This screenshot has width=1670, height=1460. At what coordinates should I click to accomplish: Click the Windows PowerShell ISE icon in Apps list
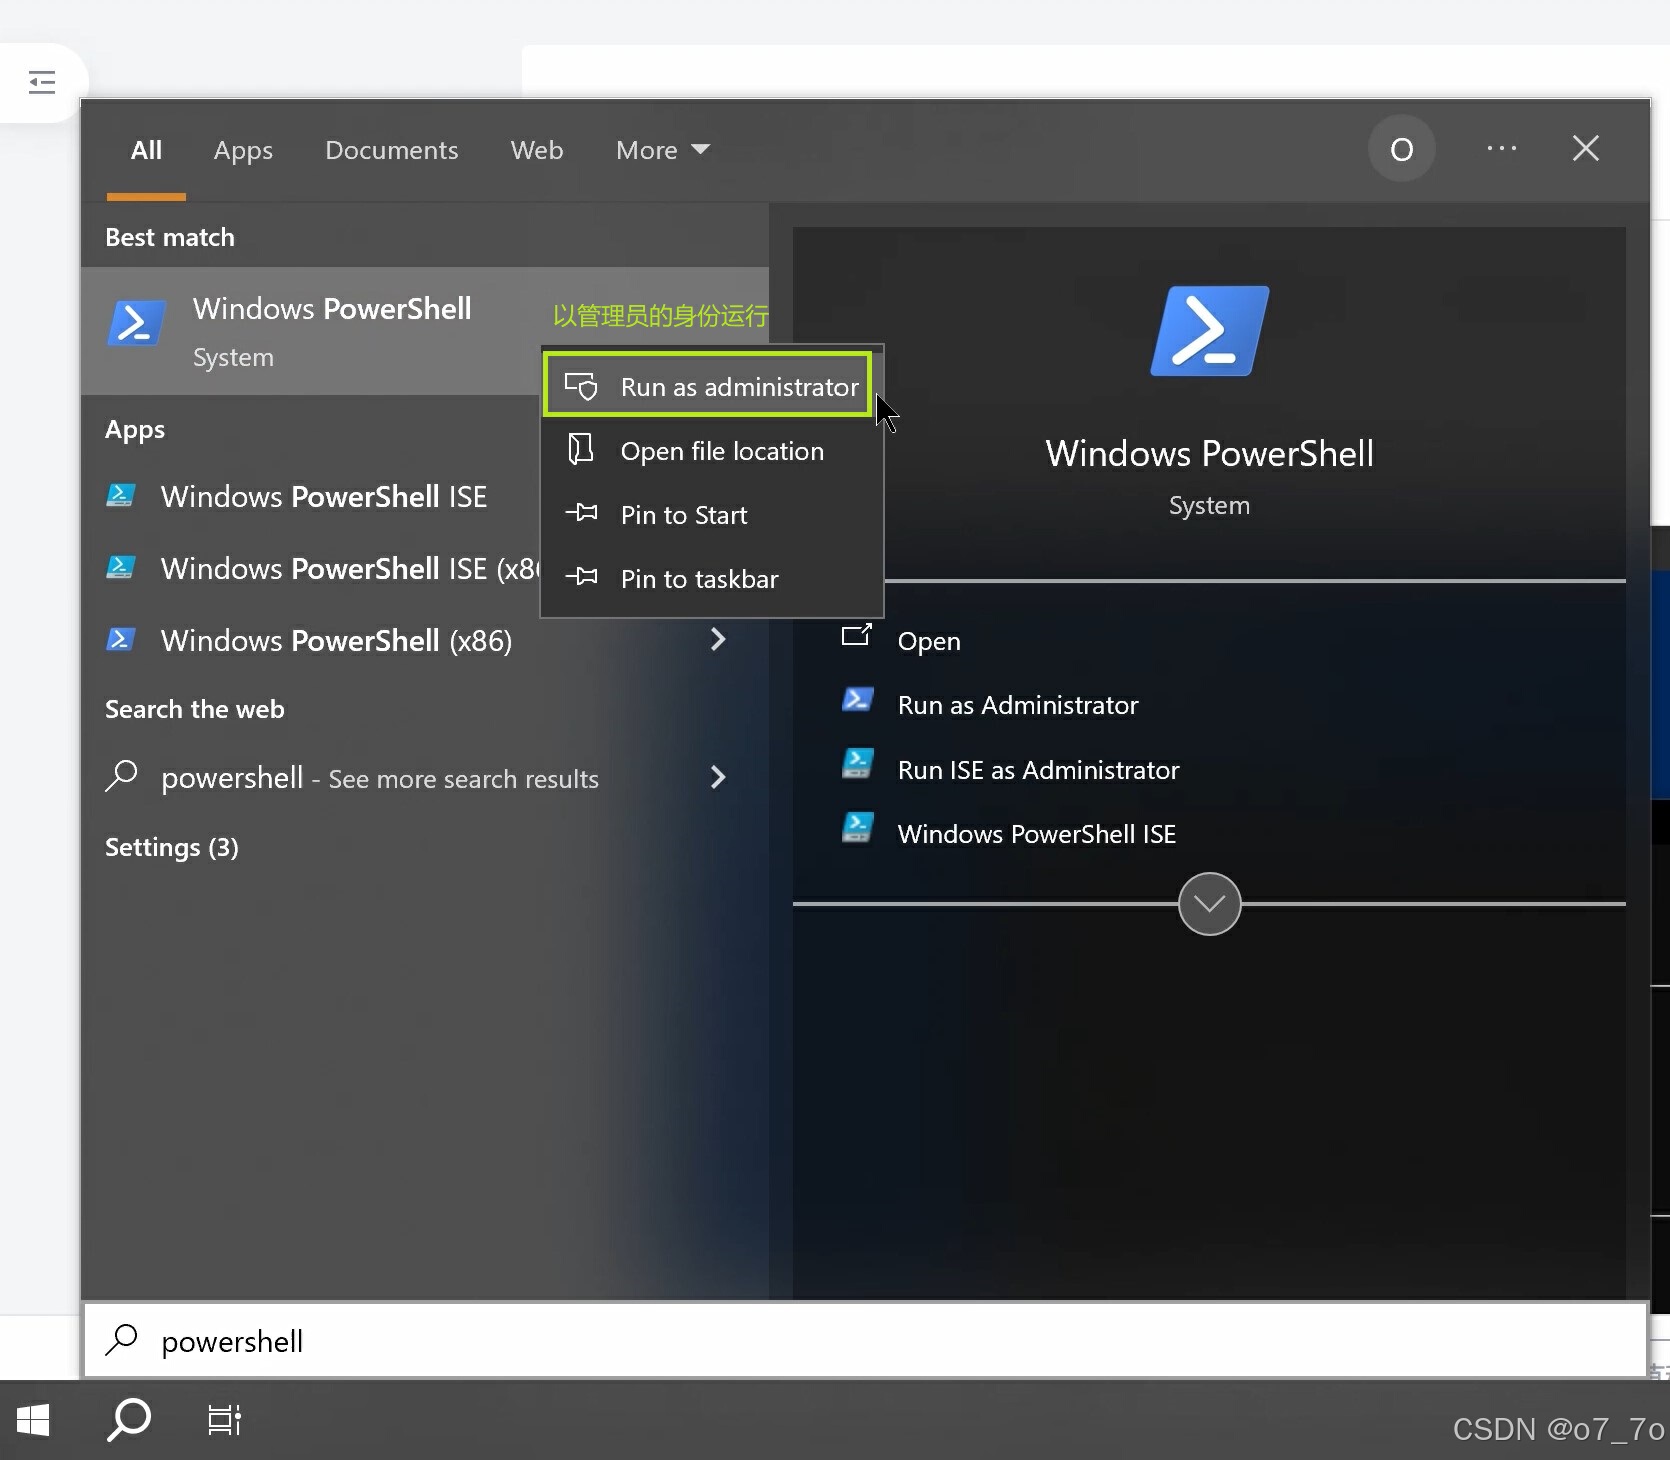pyautogui.click(x=121, y=495)
